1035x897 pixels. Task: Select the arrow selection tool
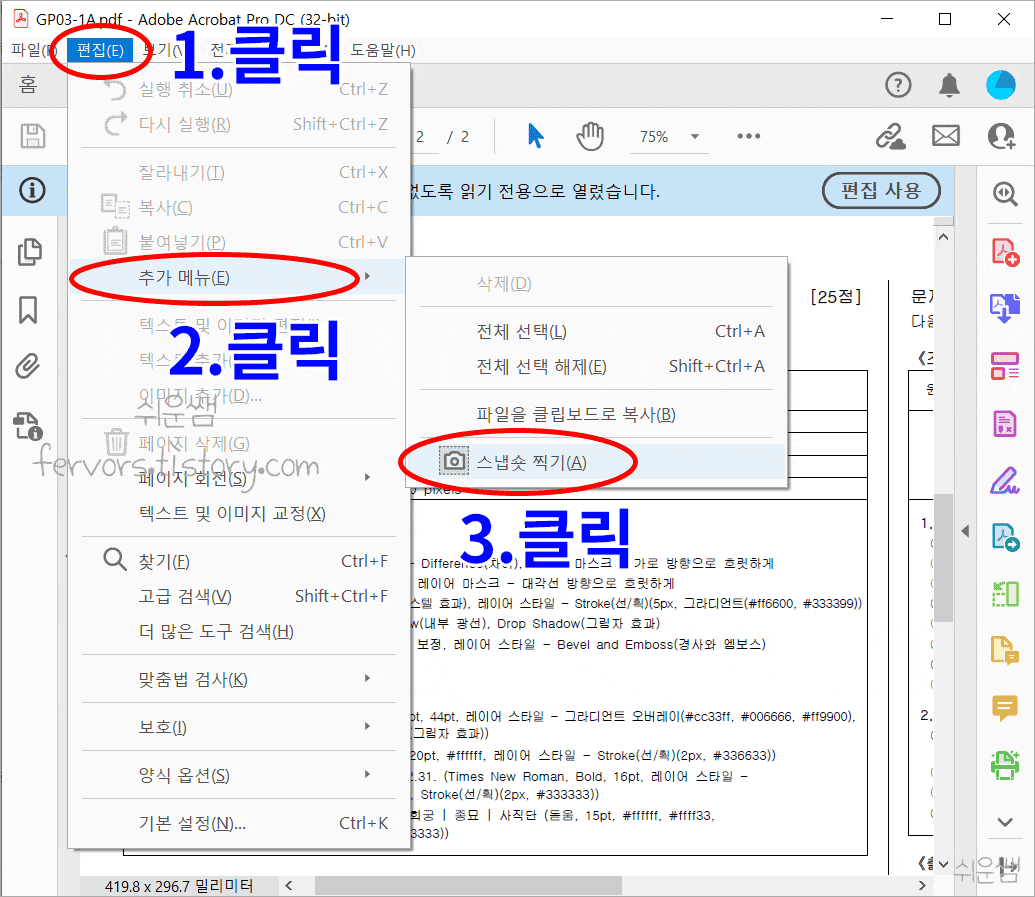coord(536,134)
